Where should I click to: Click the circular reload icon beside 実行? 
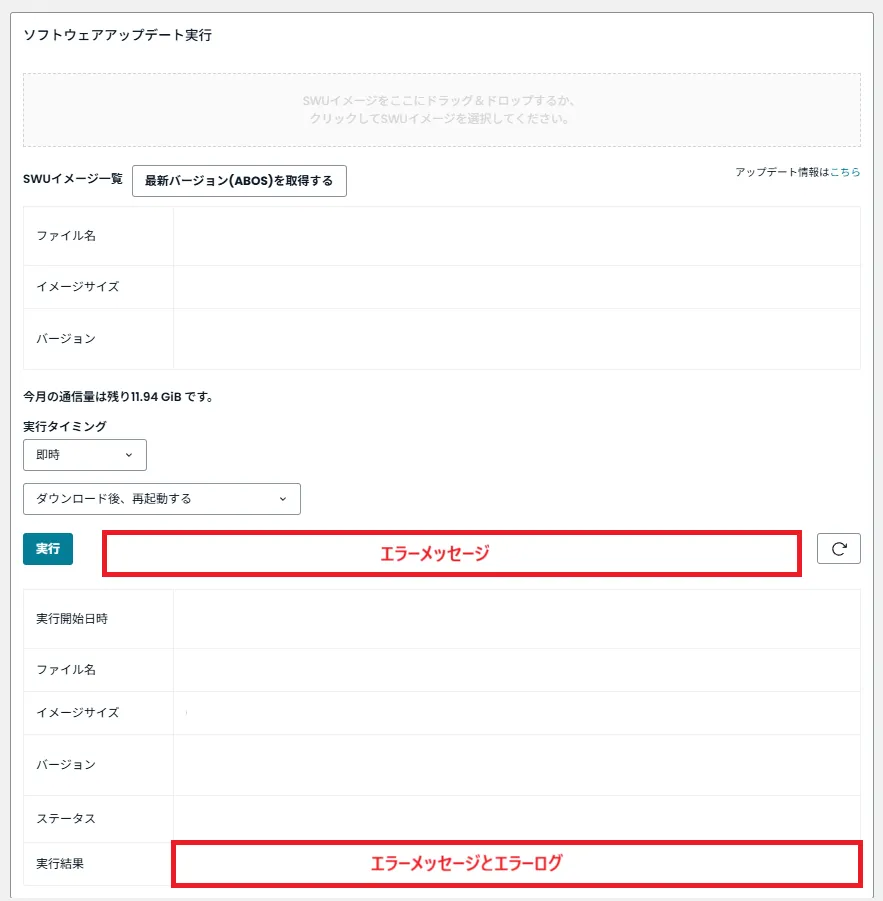(x=839, y=548)
